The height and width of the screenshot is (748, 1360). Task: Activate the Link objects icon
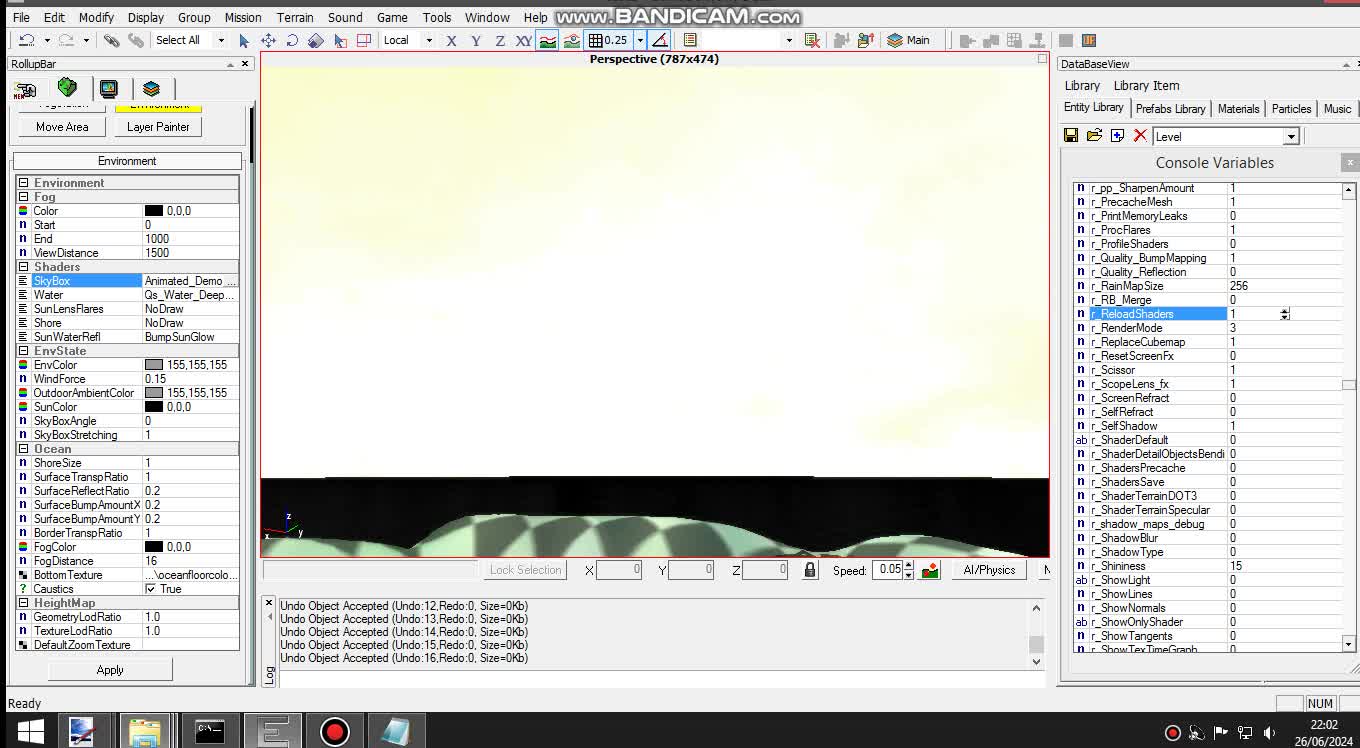click(x=112, y=40)
